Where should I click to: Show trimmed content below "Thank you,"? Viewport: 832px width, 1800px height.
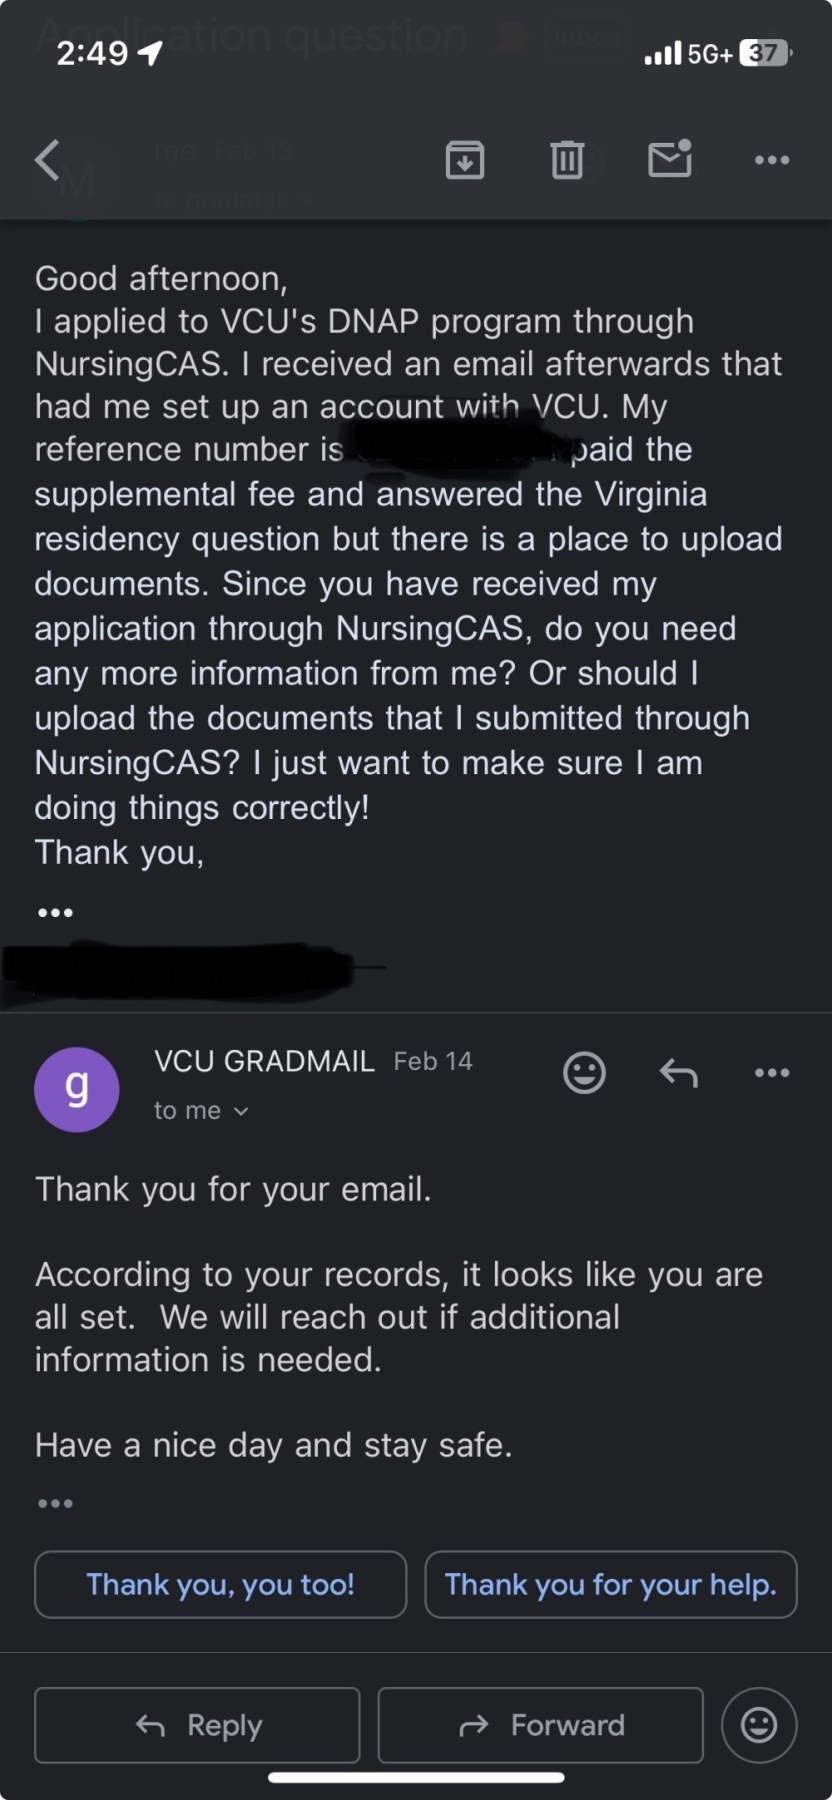point(55,912)
